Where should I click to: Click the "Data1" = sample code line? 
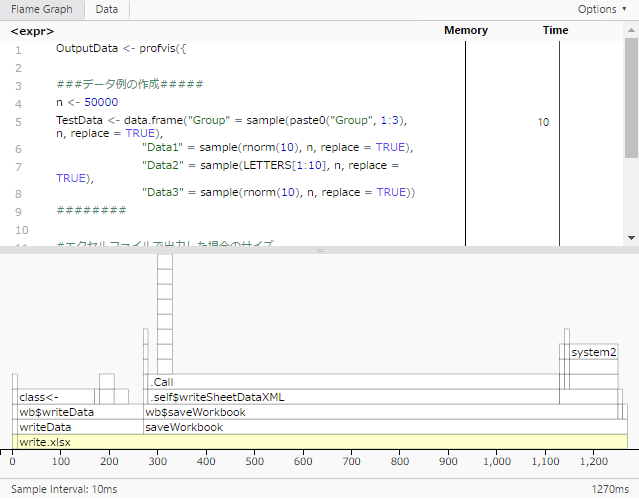point(278,147)
